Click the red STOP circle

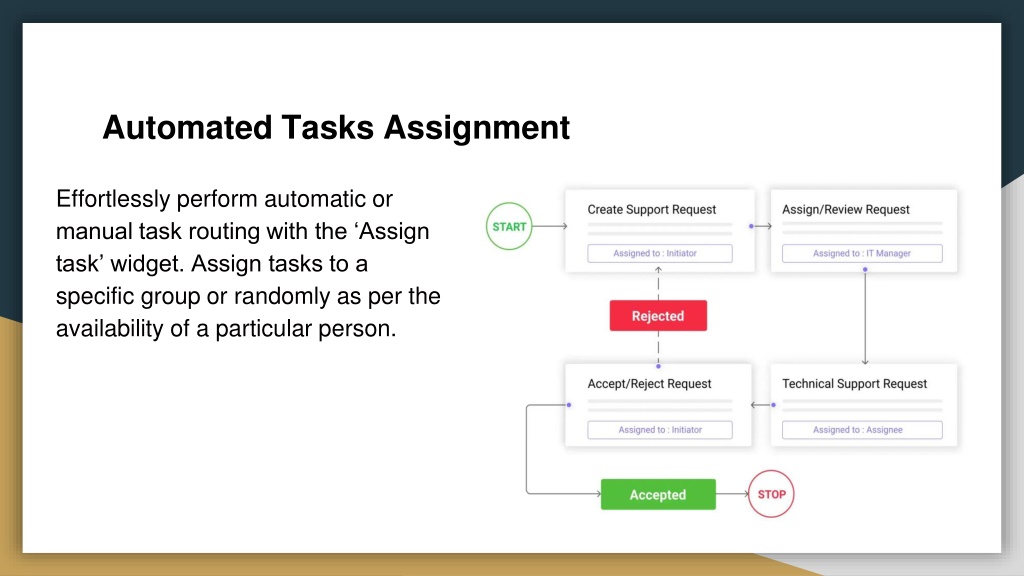(771, 494)
